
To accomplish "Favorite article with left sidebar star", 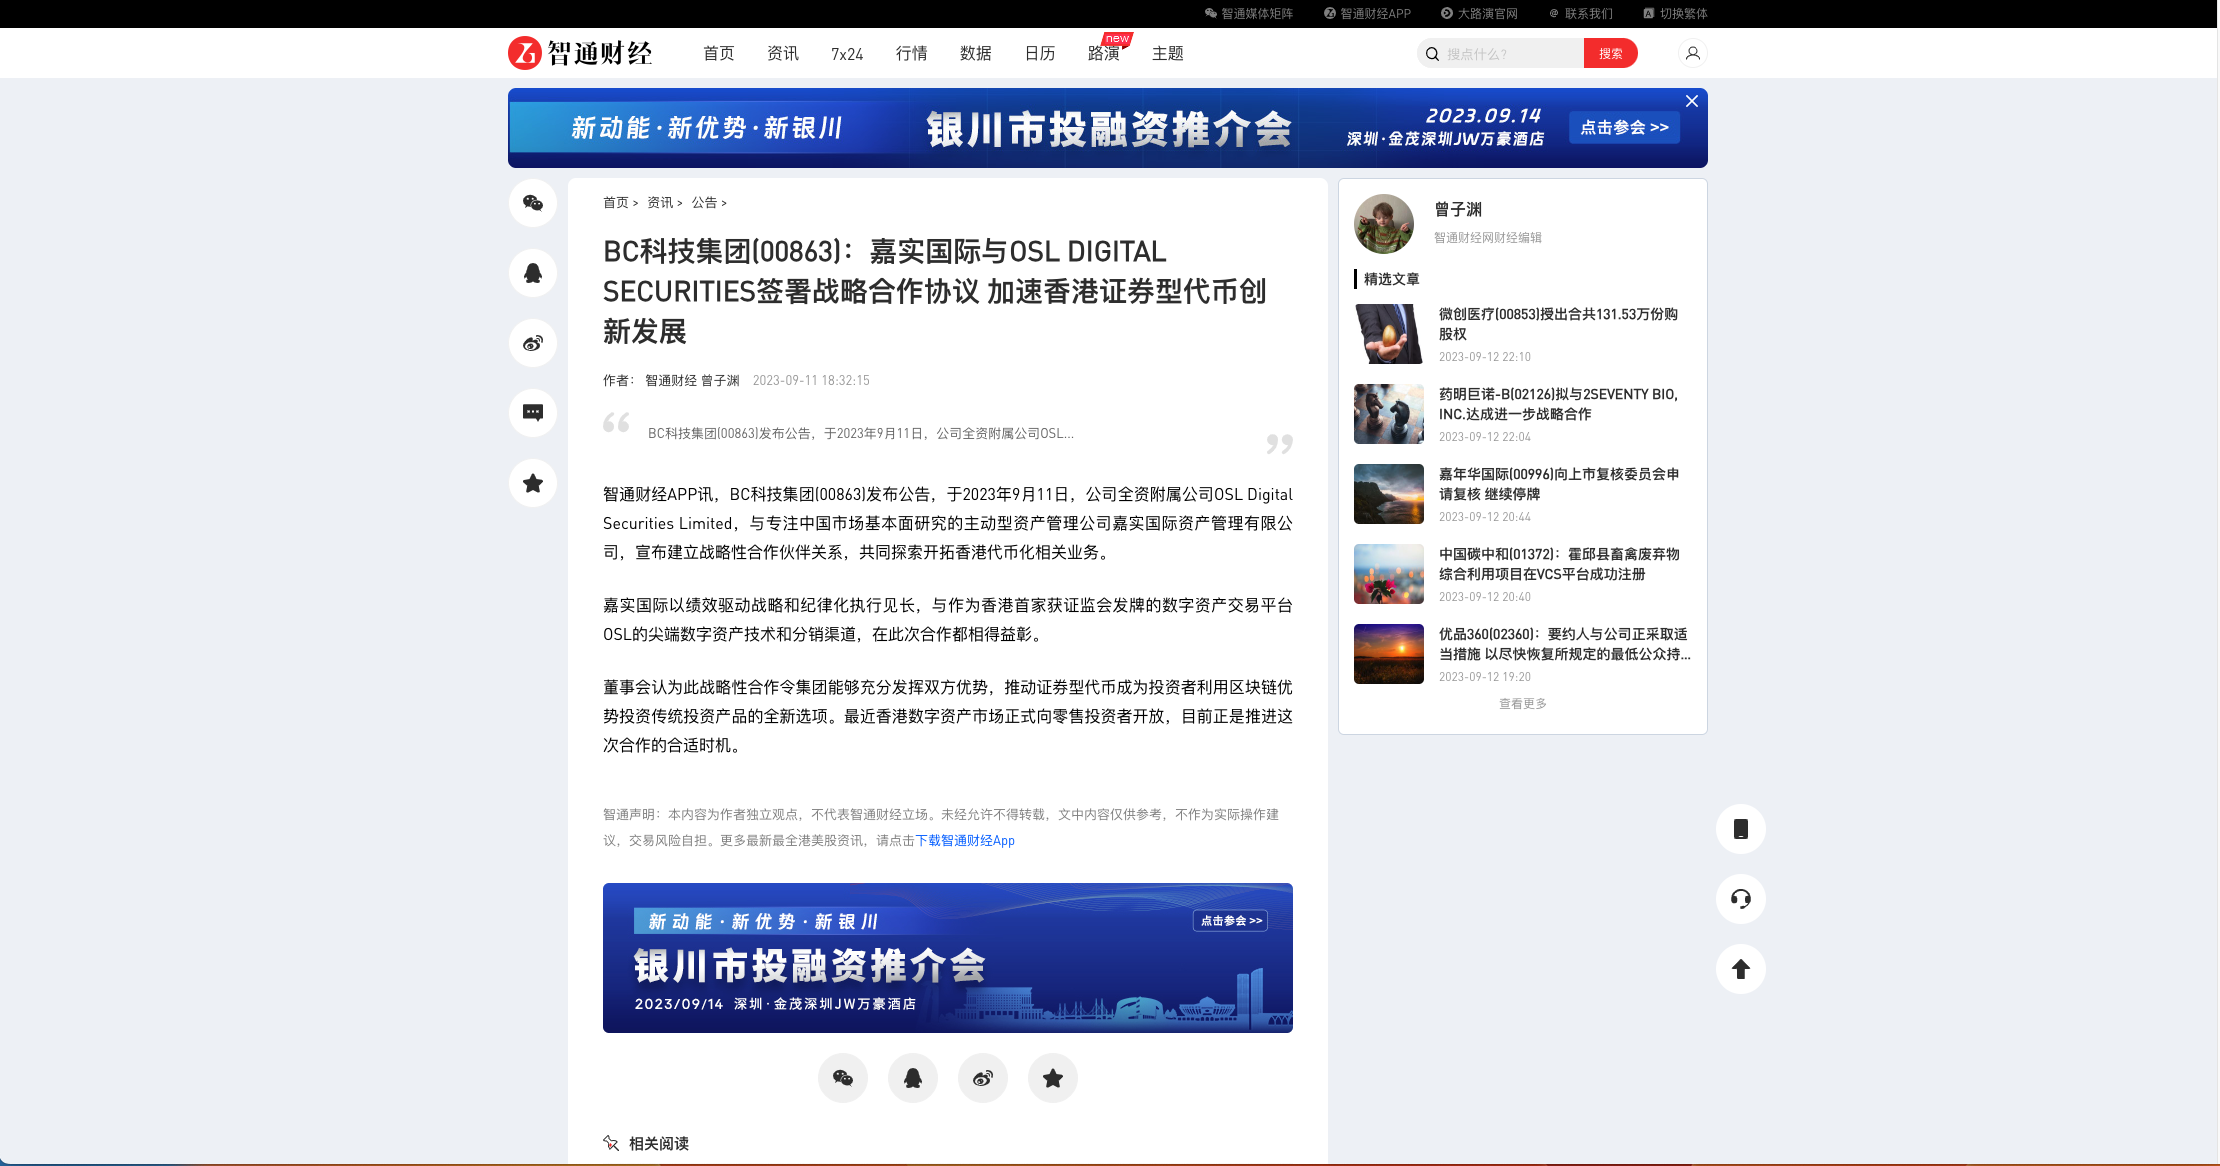I will (533, 483).
